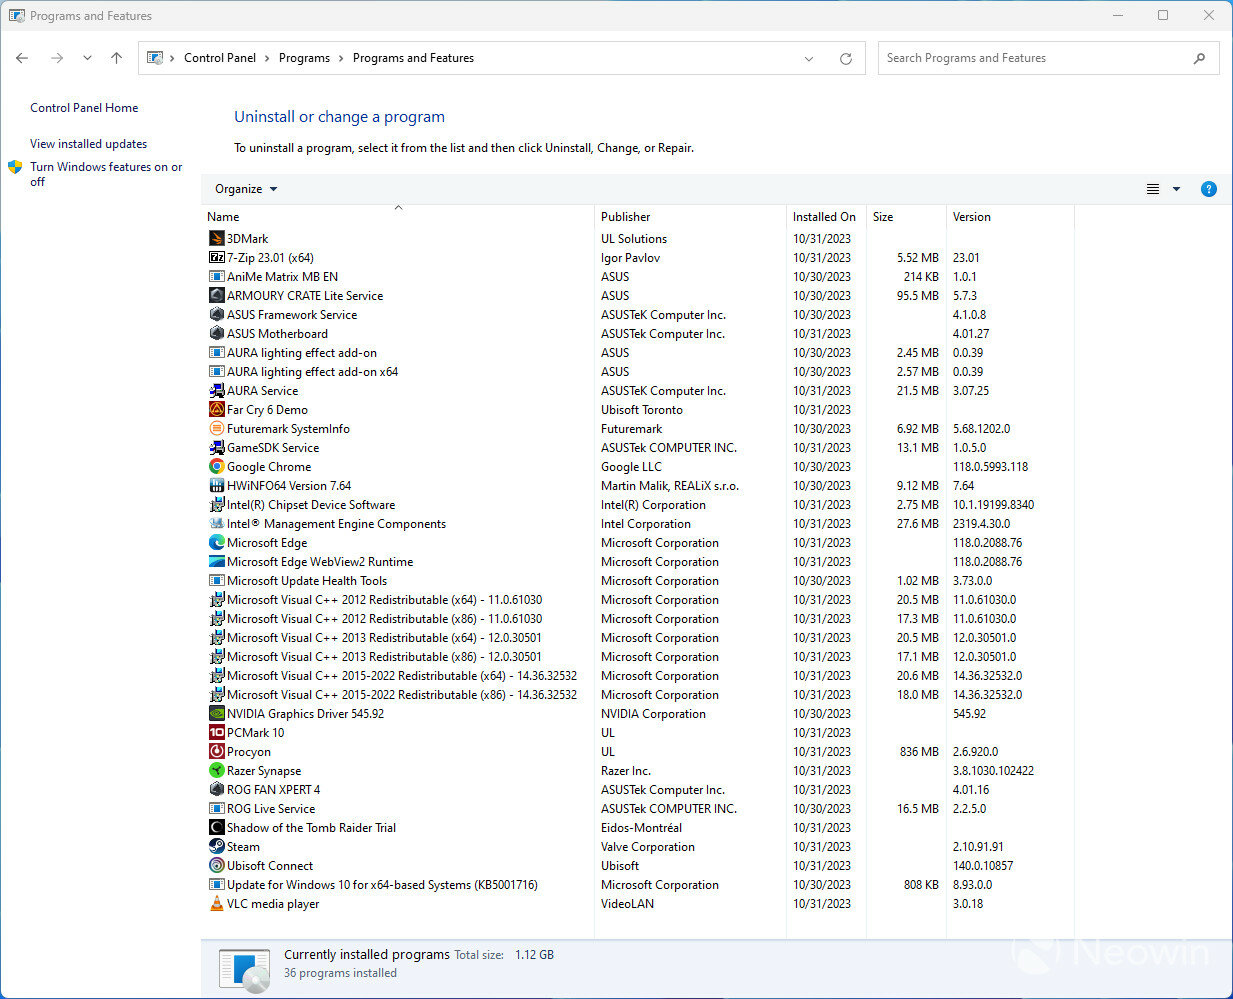
Task: Select the ARMOURY CRATE Lite Service icon
Action: [216, 295]
